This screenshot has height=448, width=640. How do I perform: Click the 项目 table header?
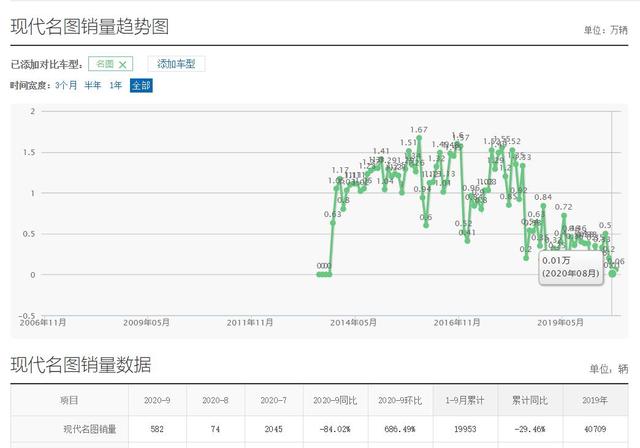coord(69,400)
